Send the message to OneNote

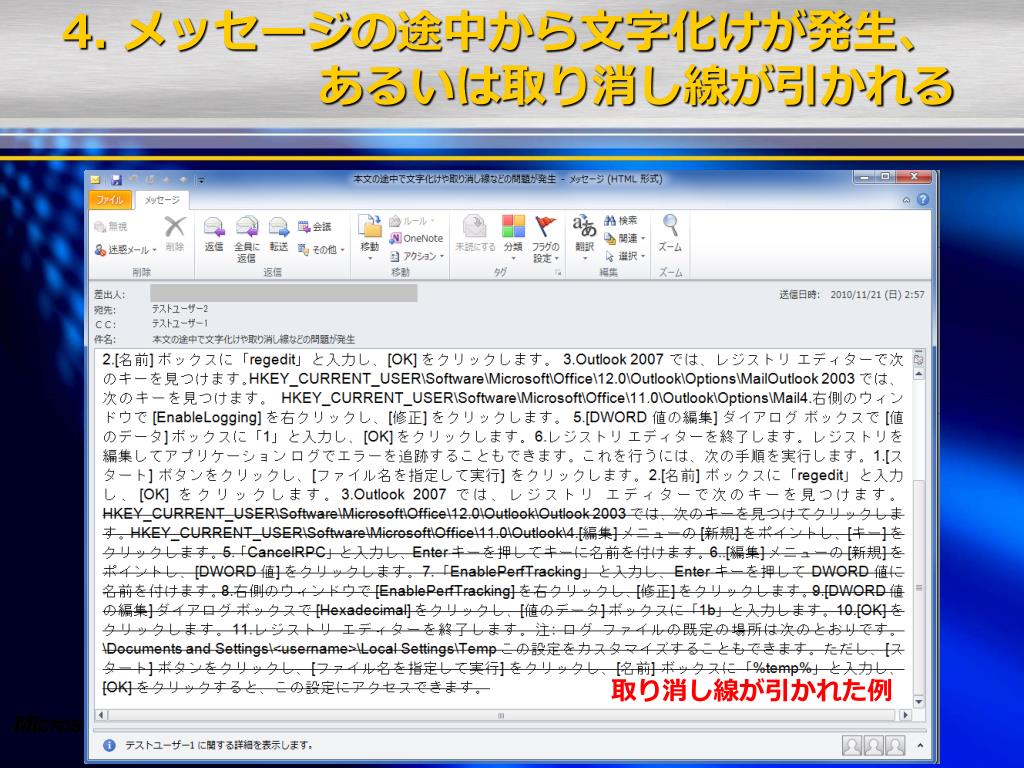[x=416, y=238]
